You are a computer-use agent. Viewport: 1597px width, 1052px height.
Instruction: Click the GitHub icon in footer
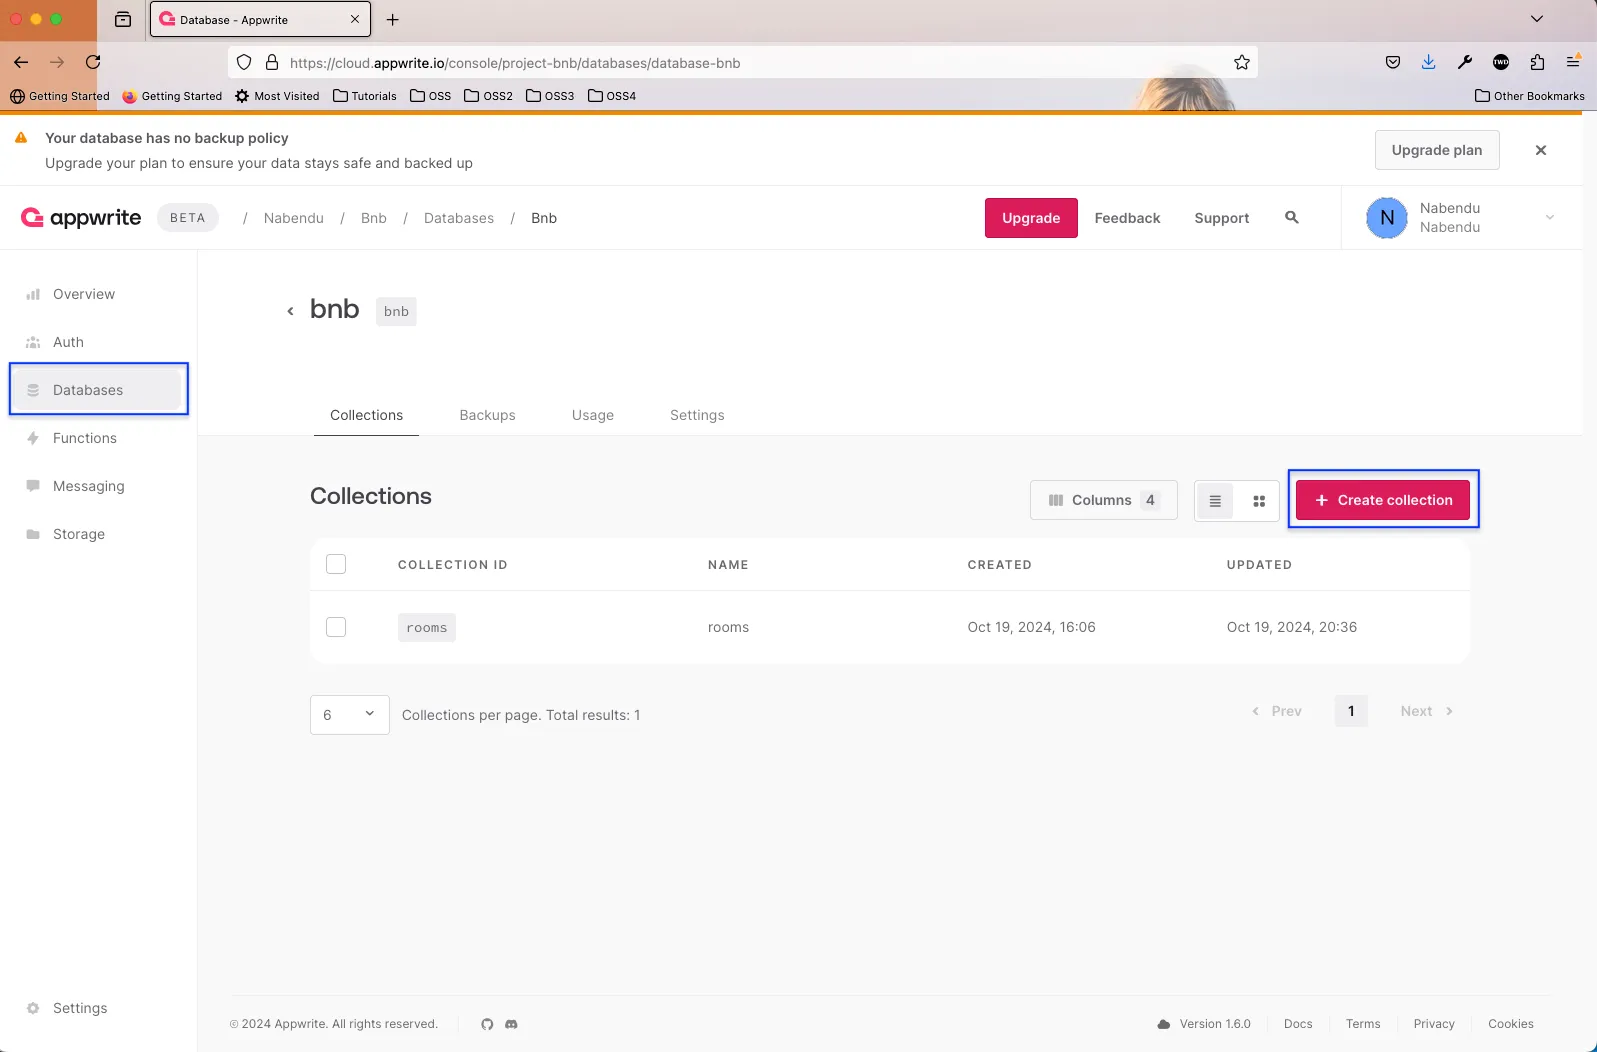tap(487, 1024)
